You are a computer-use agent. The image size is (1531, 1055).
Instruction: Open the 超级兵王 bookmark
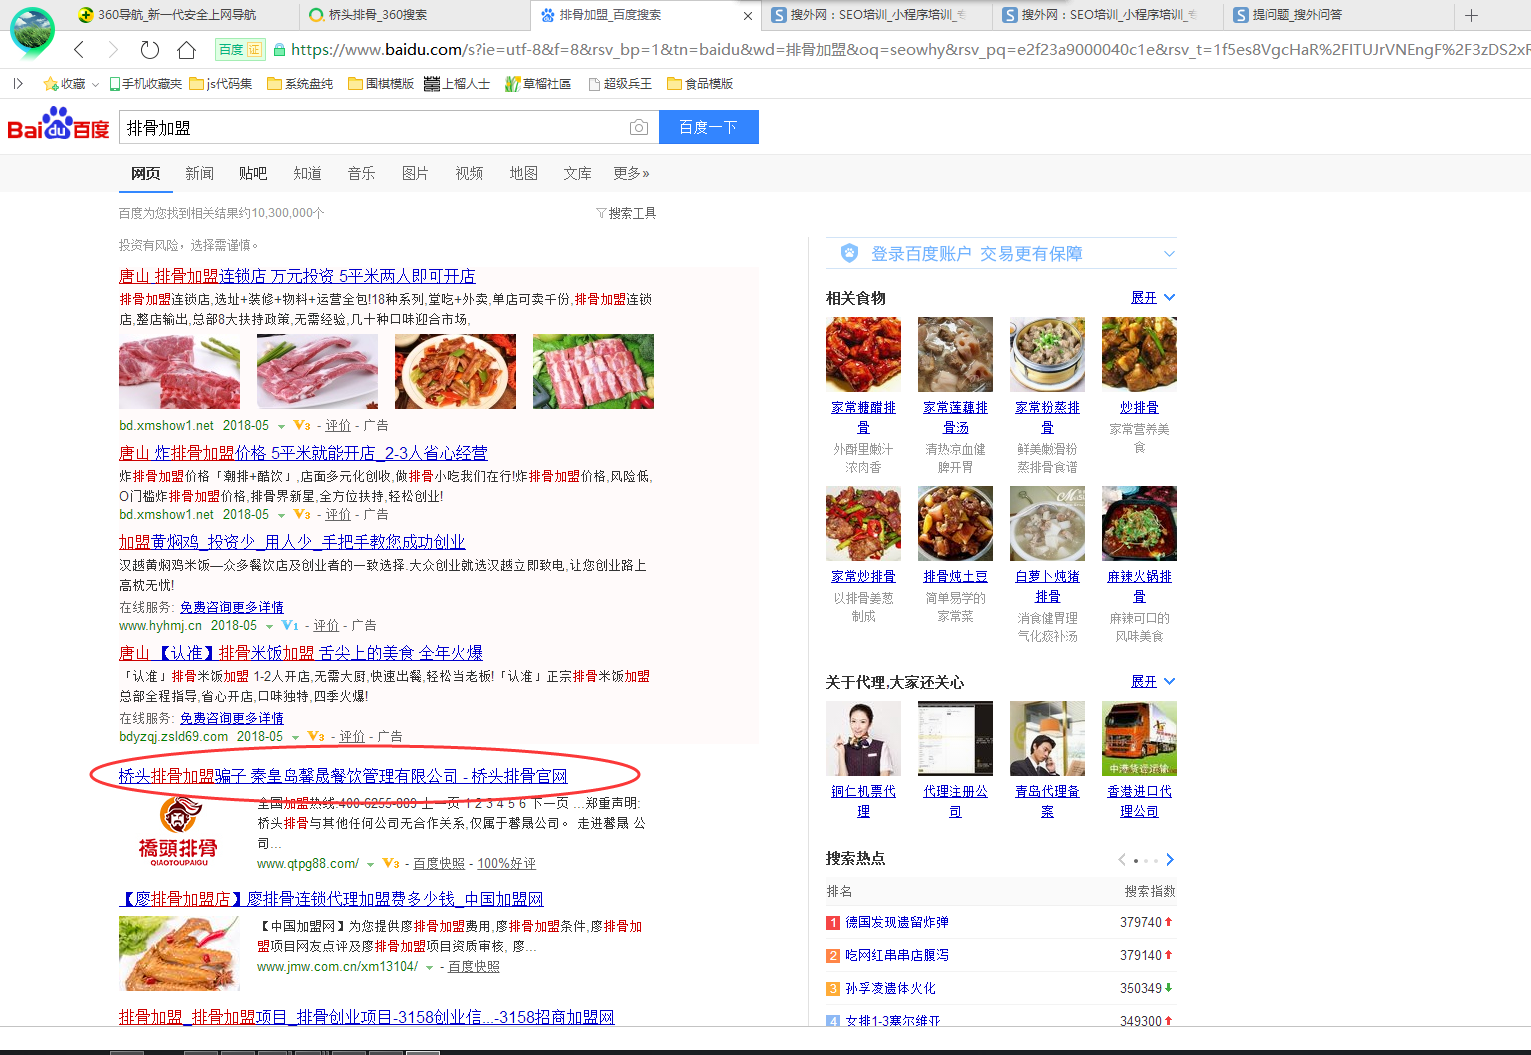point(620,84)
